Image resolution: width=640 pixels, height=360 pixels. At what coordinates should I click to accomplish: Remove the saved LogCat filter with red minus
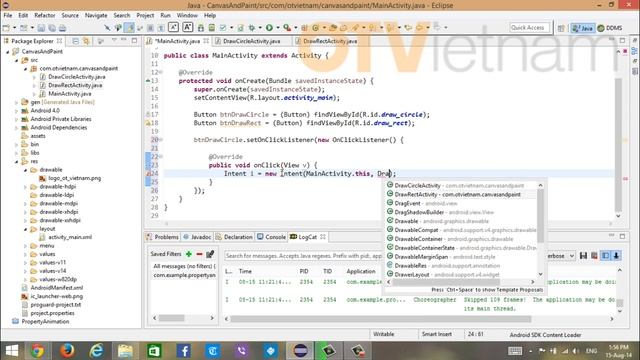point(199,254)
